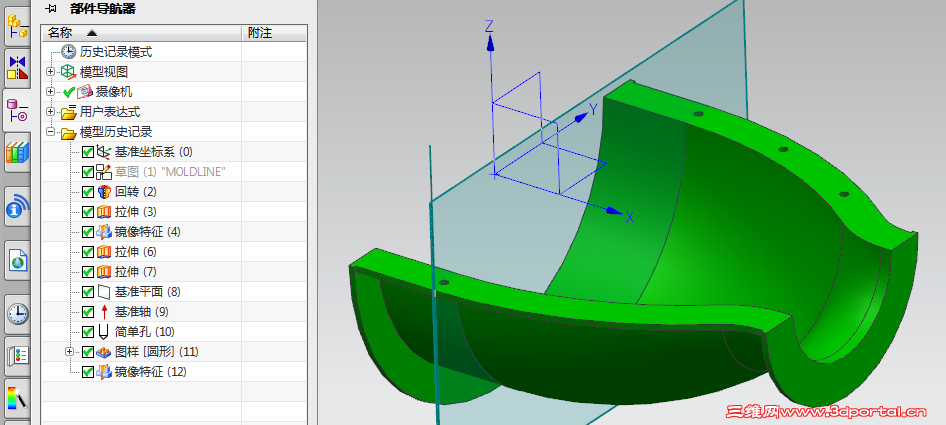Click the clock icon of 历史记录模式
This screenshot has width=946, height=425.
[69, 52]
